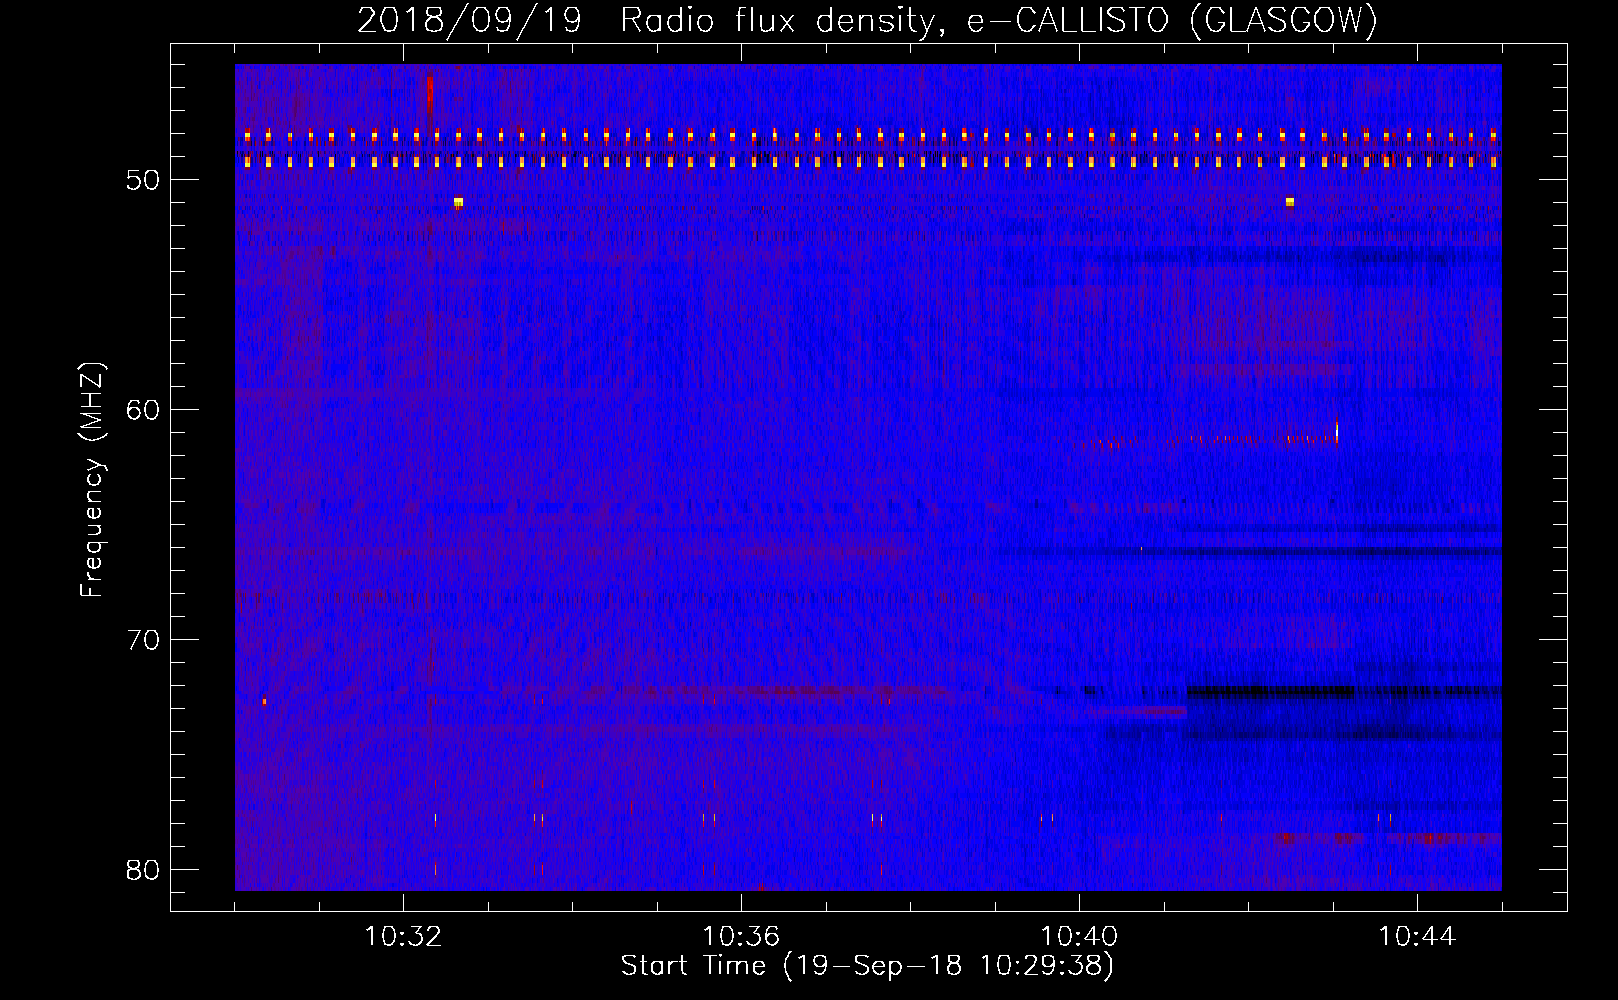This screenshot has width=1618, height=1000.
Task: Click the dark black band at 72 MHz
Action: (1270, 690)
